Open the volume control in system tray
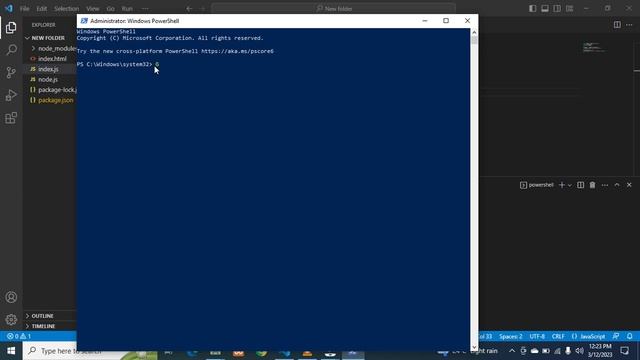Image resolution: width=640 pixels, height=360 pixels. pos(580,351)
